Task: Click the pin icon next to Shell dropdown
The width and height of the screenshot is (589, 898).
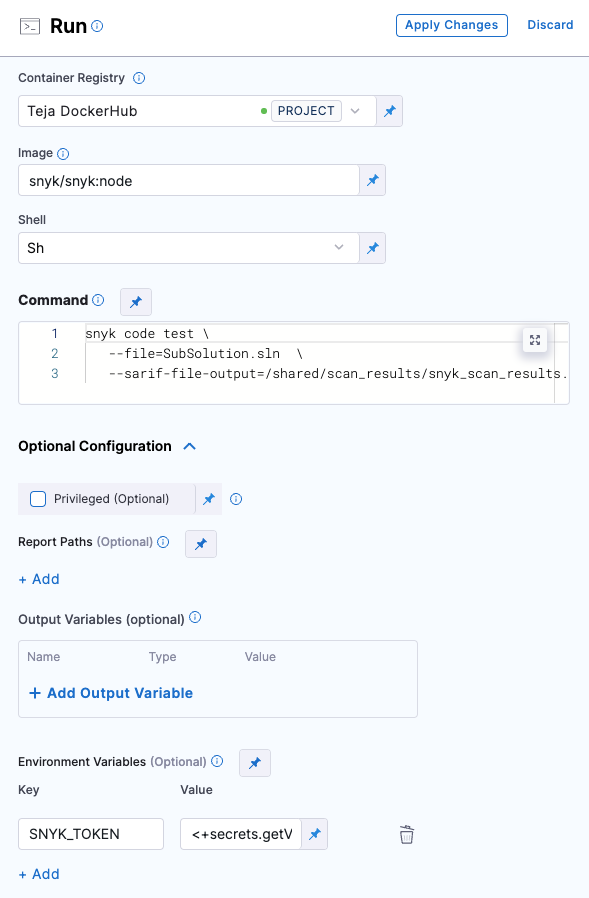Action: pyautogui.click(x=372, y=248)
